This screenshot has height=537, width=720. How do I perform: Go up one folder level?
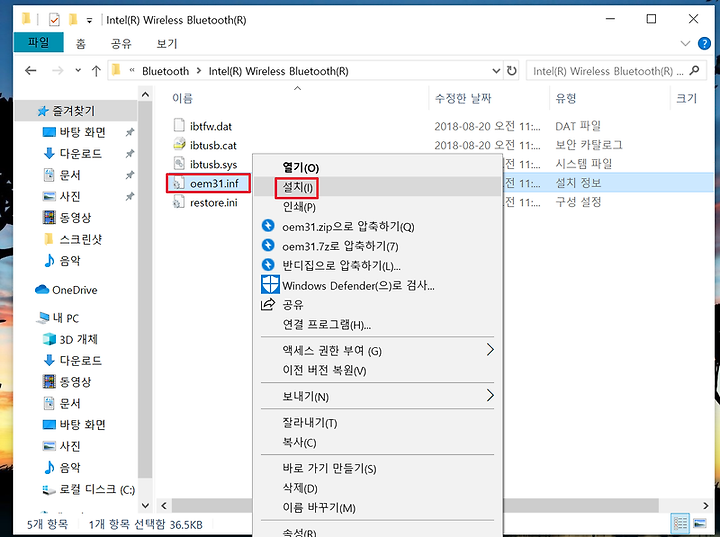[96, 71]
